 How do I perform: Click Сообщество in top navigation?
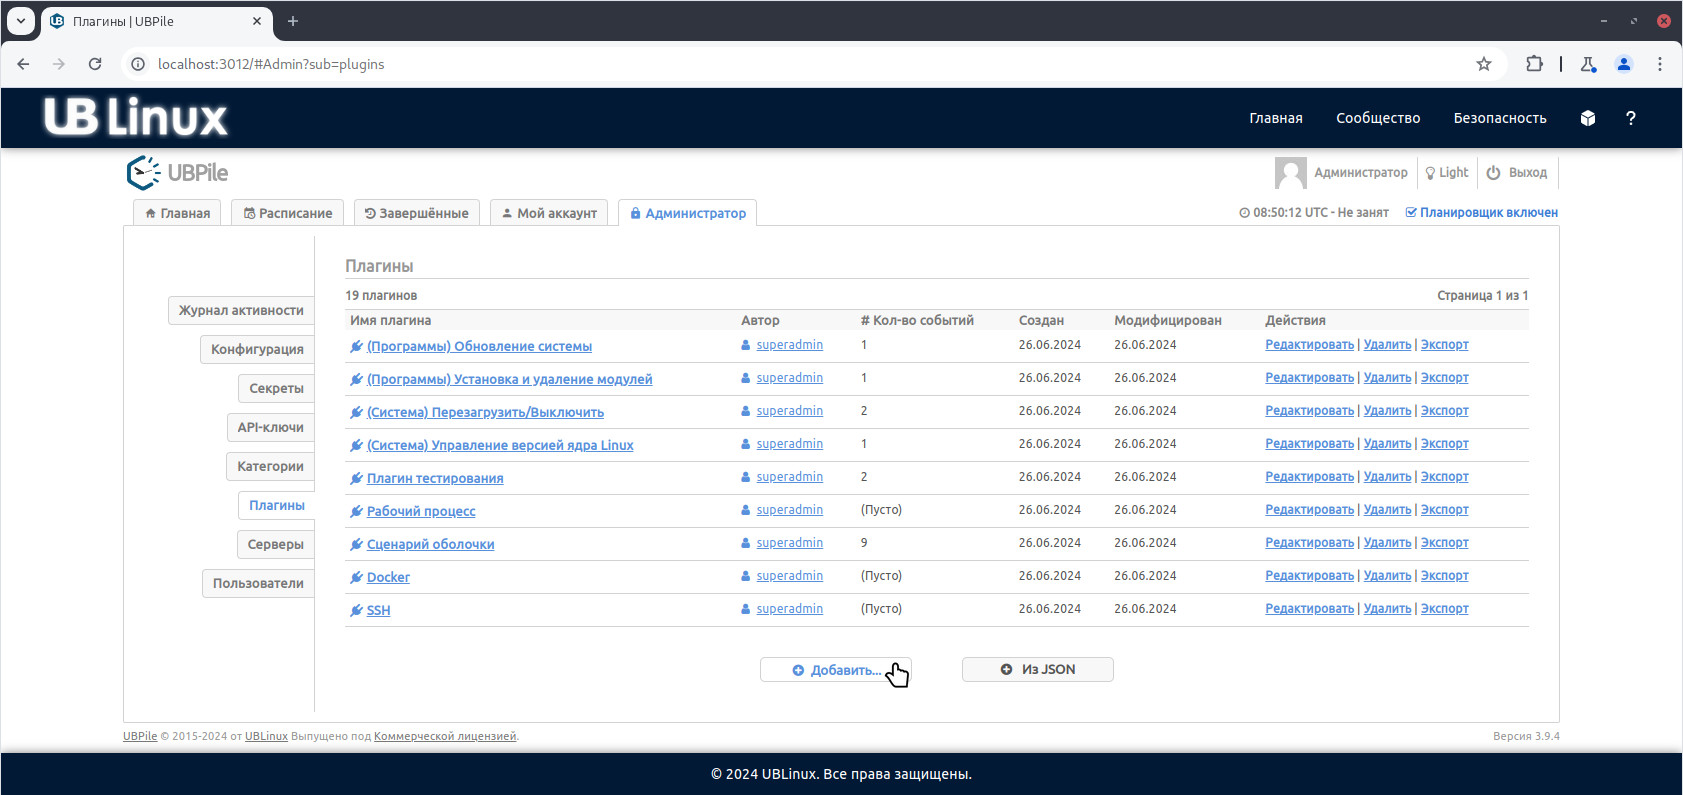tap(1378, 118)
